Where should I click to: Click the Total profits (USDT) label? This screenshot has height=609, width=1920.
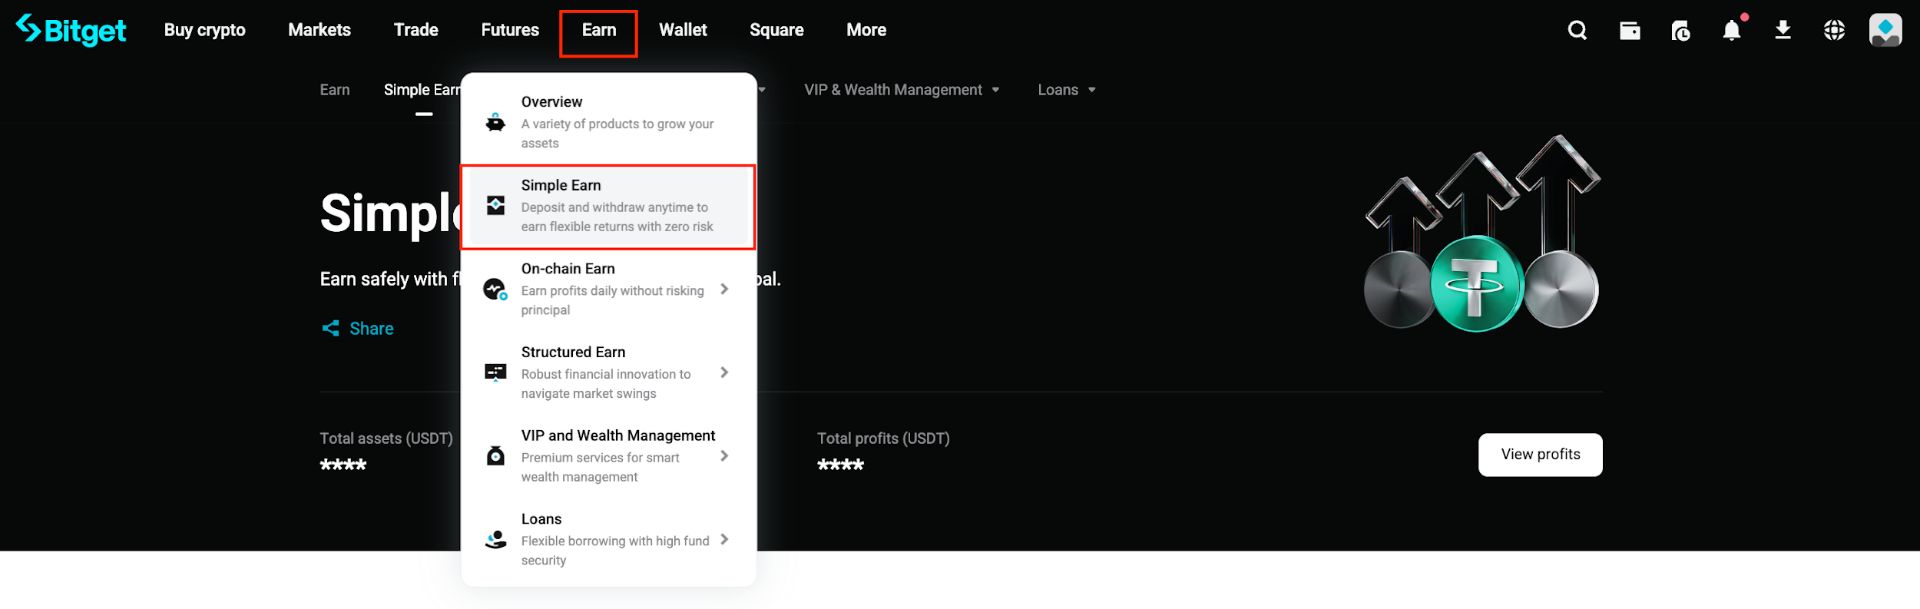coord(883,439)
